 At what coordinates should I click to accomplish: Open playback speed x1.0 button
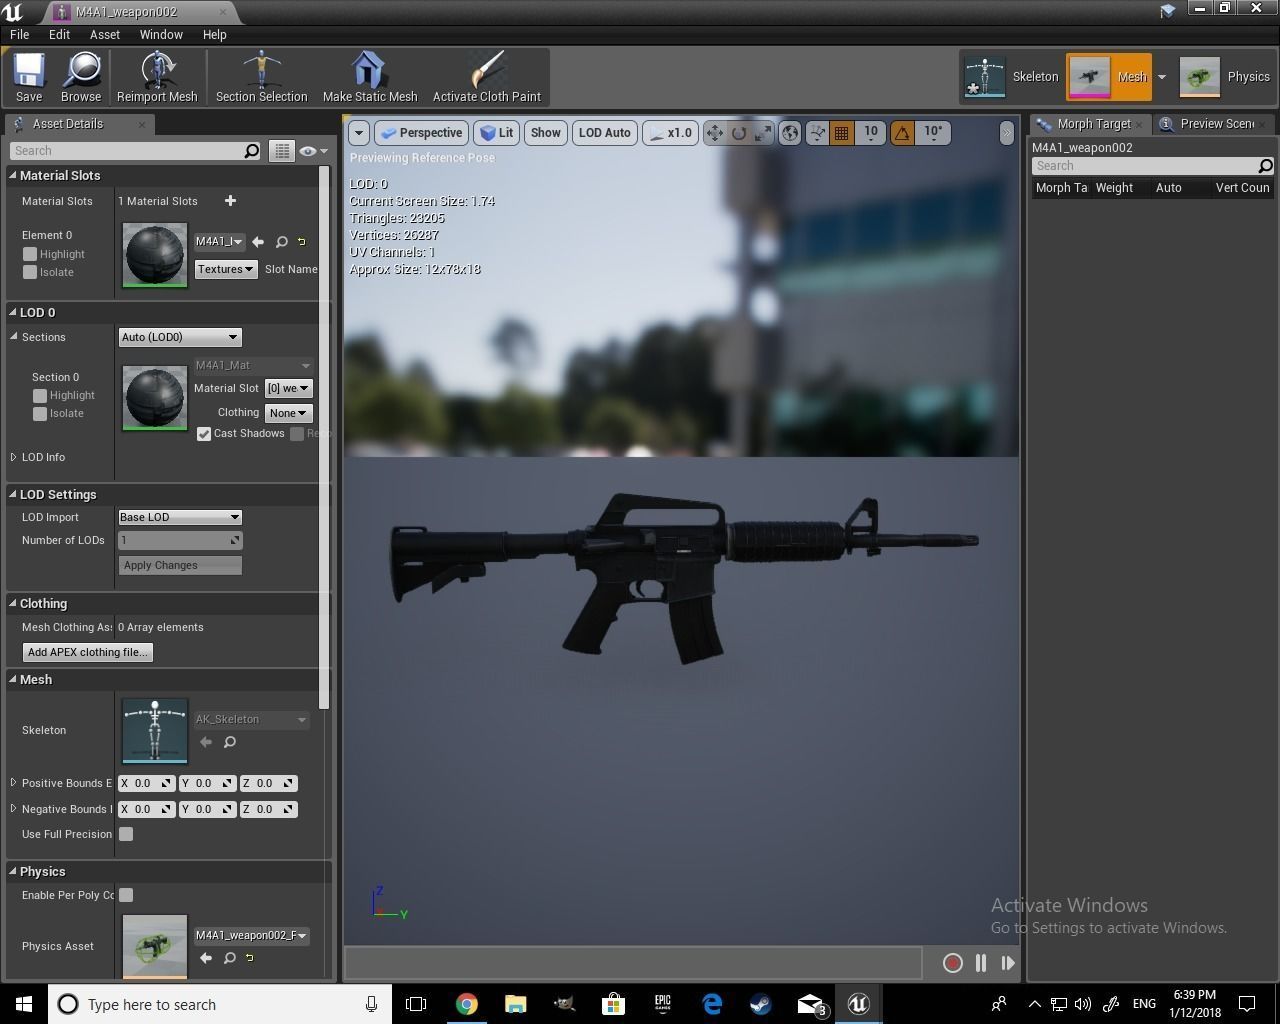[x=670, y=133]
